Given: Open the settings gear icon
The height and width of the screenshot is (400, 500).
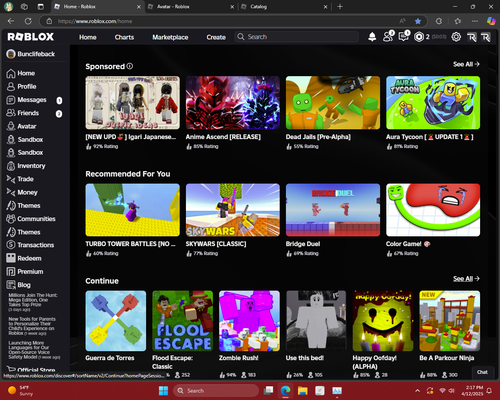Looking at the screenshot, I should [456, 37].
